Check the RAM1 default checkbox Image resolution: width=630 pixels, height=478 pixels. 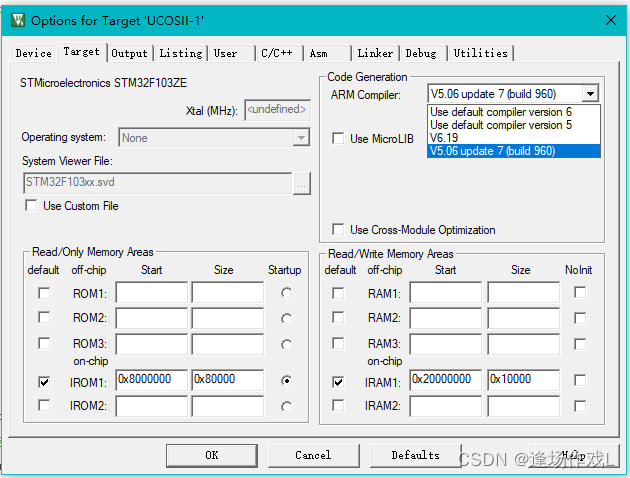pyautogui.click(x=338, y=293)
